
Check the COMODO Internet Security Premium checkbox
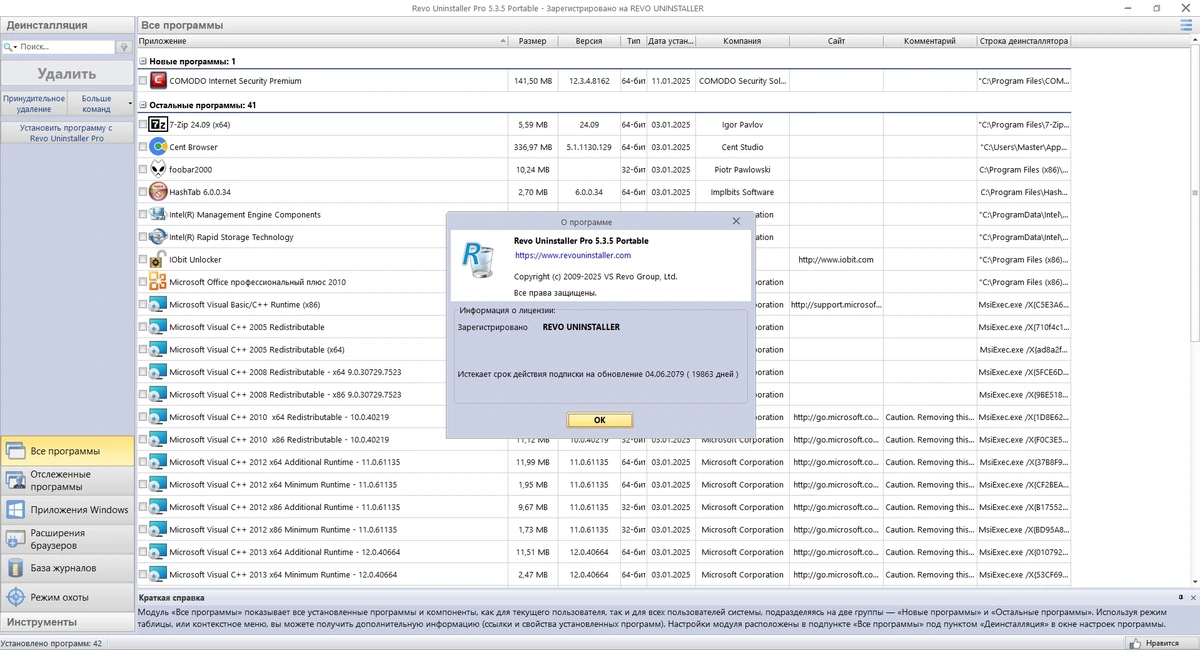(143, 81)
